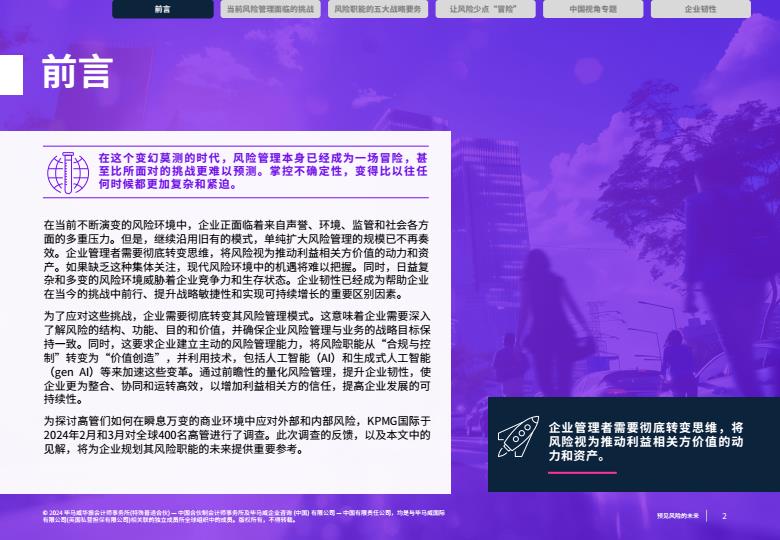Viewport: 780px width, 540px height.
Task: Click the vertical divider beside page number
Action: click(707, 516)
